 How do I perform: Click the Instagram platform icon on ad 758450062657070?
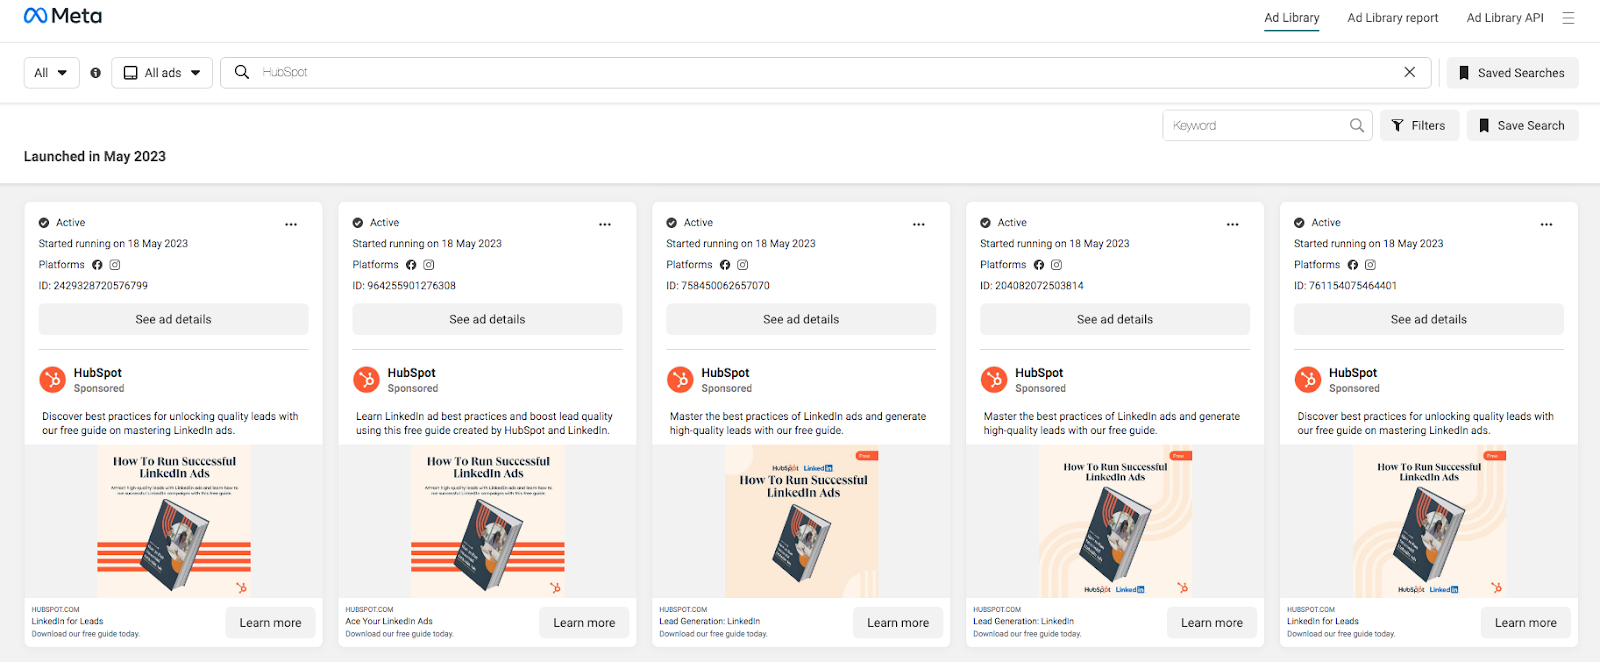click(x=743, y=265)
